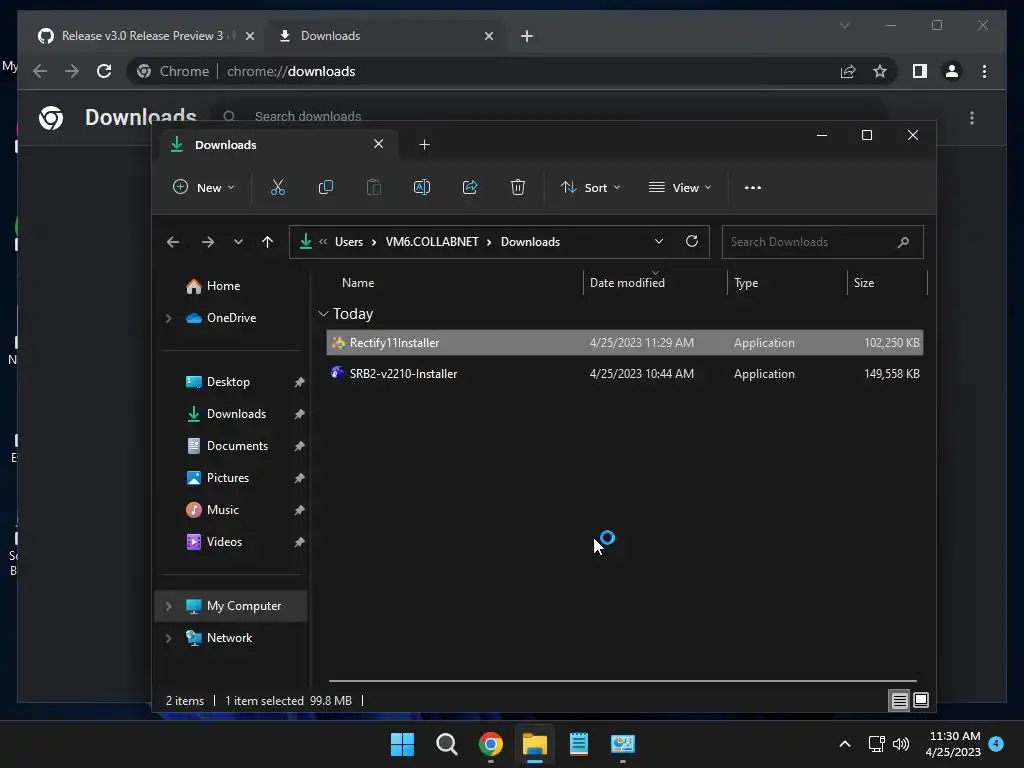Sort by Type column header
Viewport: 1024px width, 768px height.
[746, 283]
